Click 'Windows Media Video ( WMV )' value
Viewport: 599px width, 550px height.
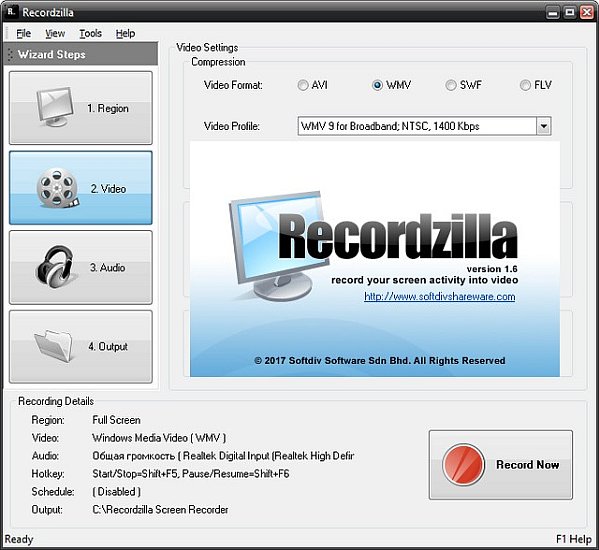159,438
